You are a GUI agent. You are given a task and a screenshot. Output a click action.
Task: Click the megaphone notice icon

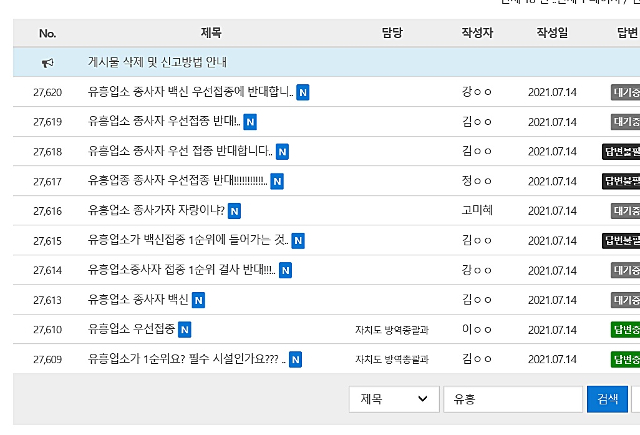[48, 63]
